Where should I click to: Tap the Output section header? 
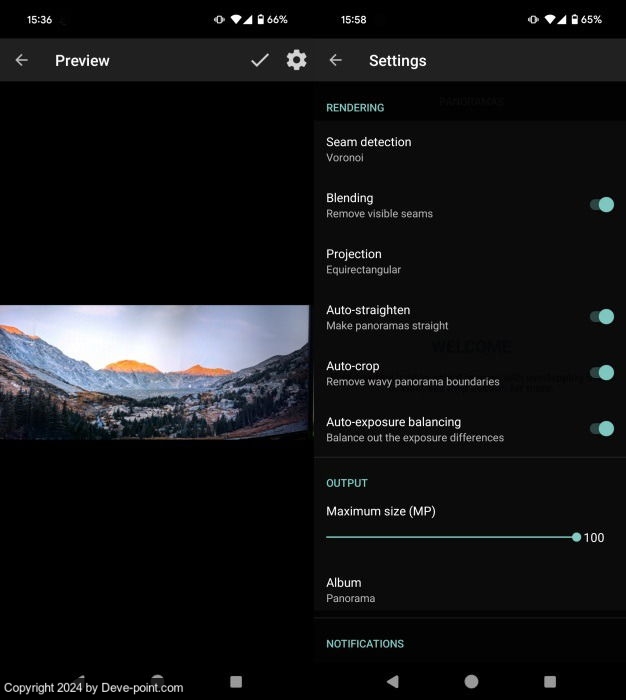(x=347, y=483)
